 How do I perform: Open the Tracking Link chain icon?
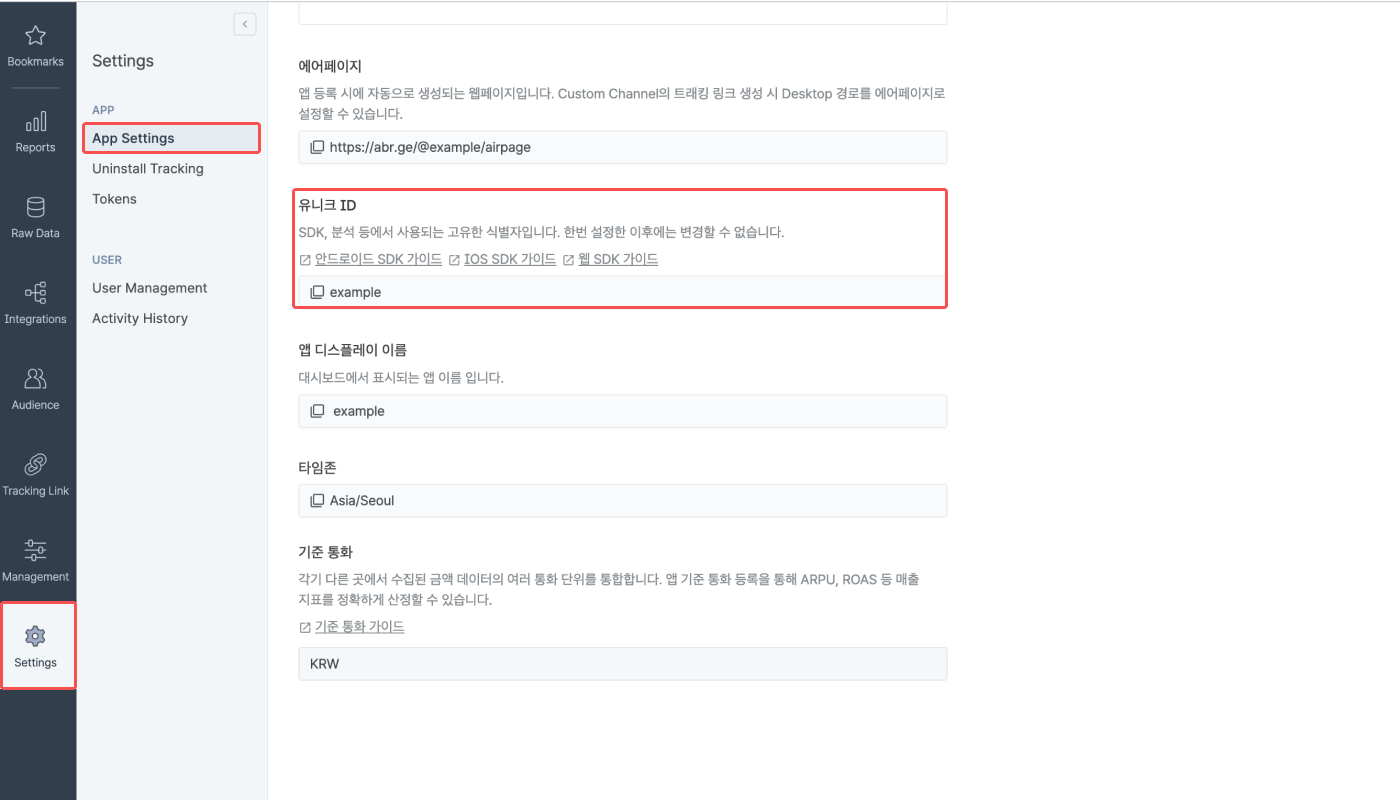pos(36,465)
